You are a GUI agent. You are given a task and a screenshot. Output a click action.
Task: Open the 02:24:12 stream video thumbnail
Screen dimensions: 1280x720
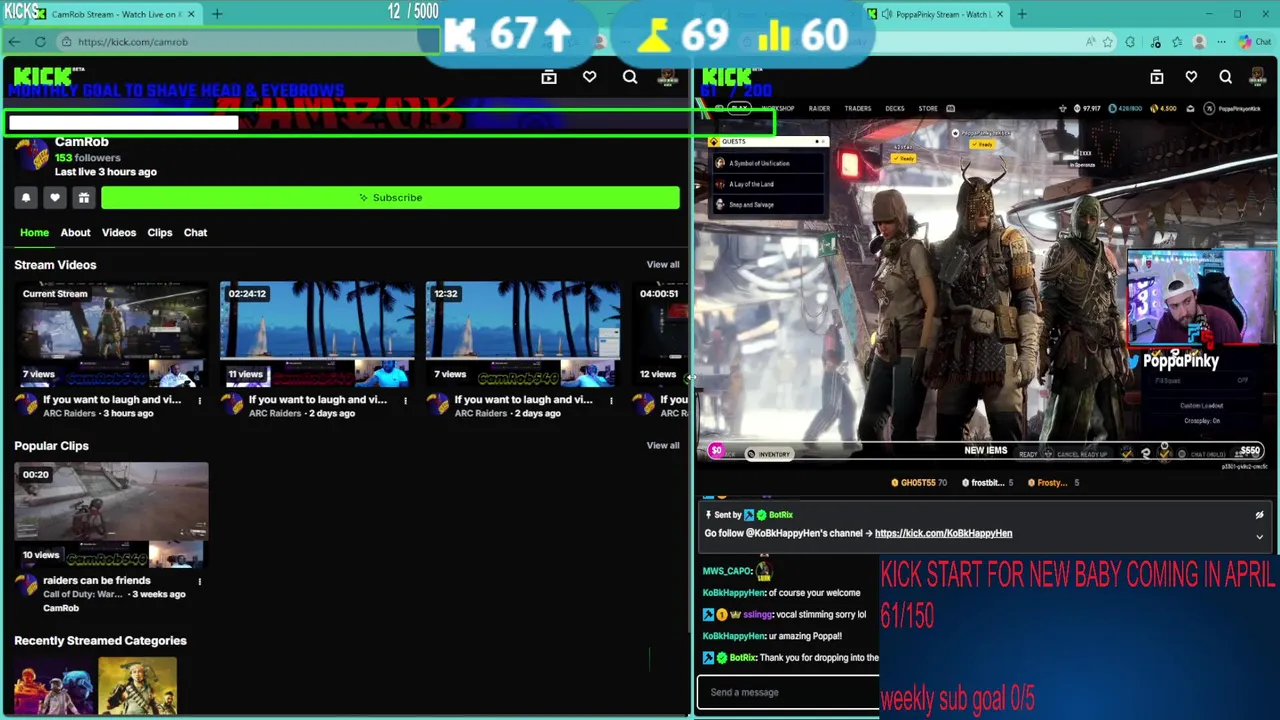(317, 335)
